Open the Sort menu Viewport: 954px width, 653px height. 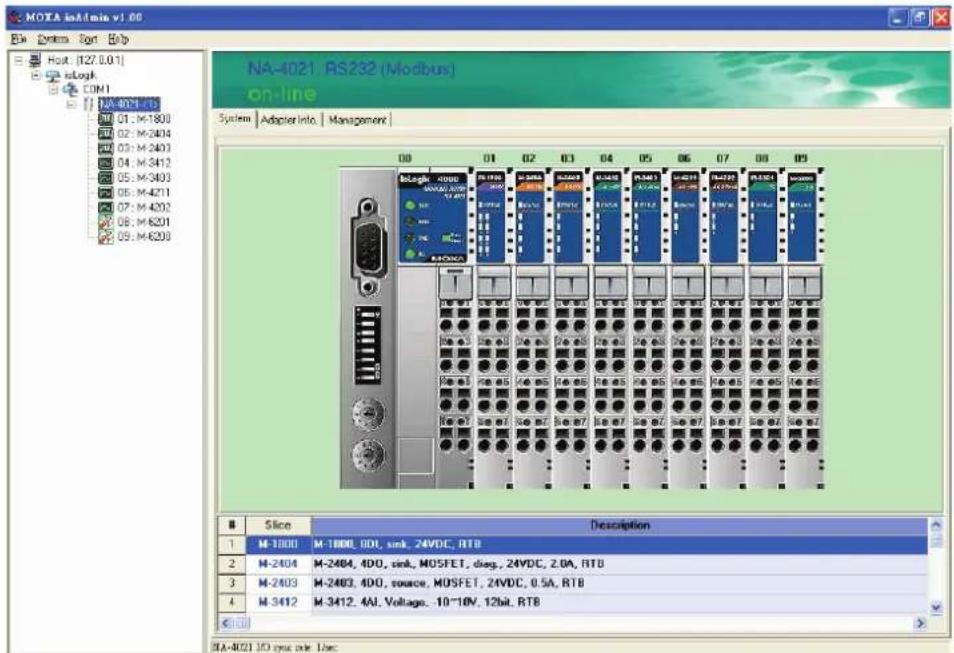(x=88, y=39)
